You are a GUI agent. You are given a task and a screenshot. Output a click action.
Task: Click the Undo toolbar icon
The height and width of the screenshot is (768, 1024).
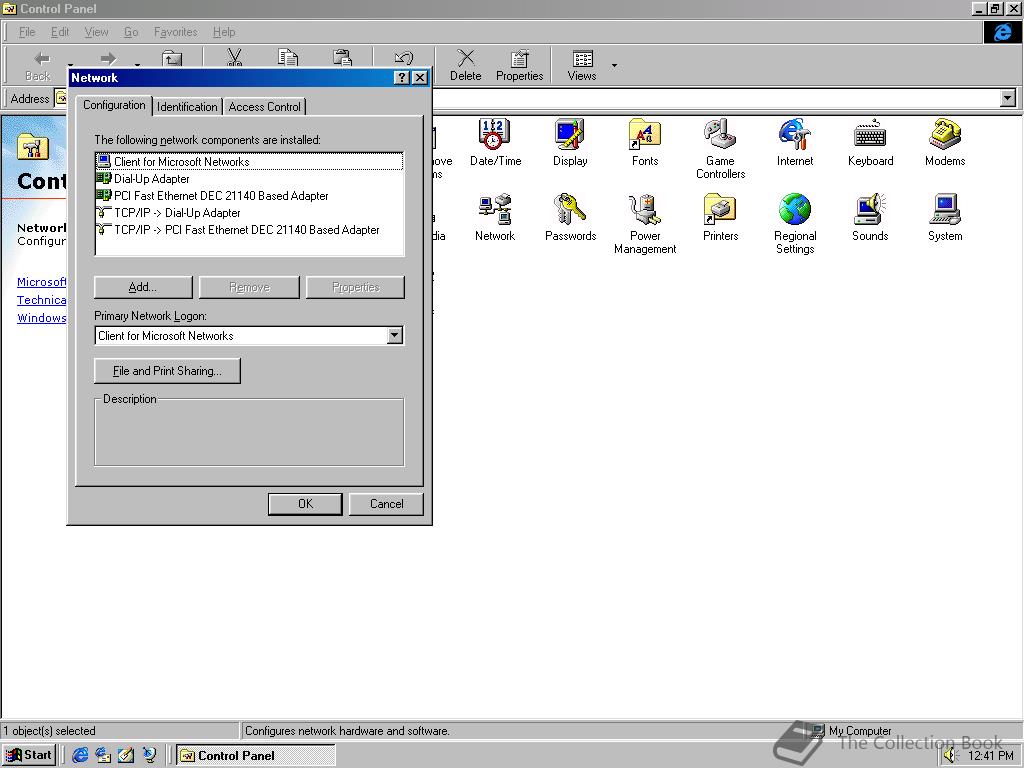point(404,57)
